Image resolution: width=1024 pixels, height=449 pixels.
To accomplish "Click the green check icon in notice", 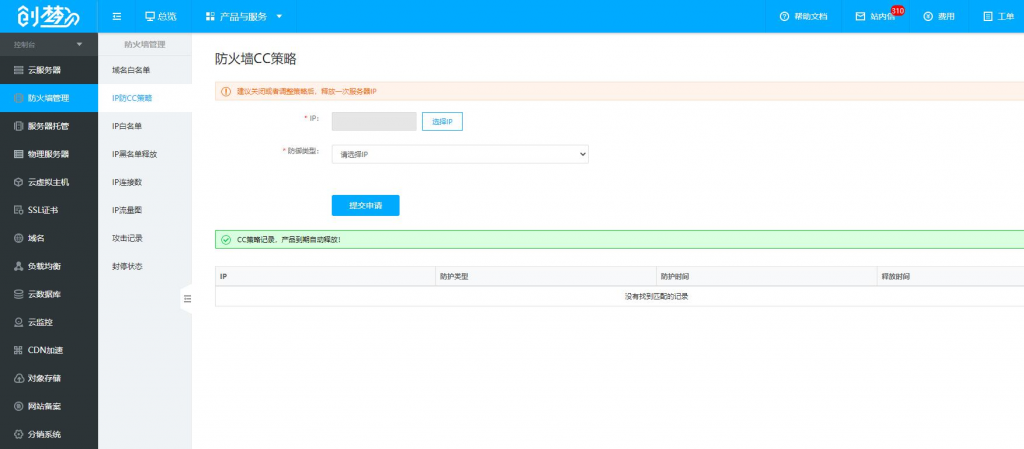I will (x=226, y=240).
